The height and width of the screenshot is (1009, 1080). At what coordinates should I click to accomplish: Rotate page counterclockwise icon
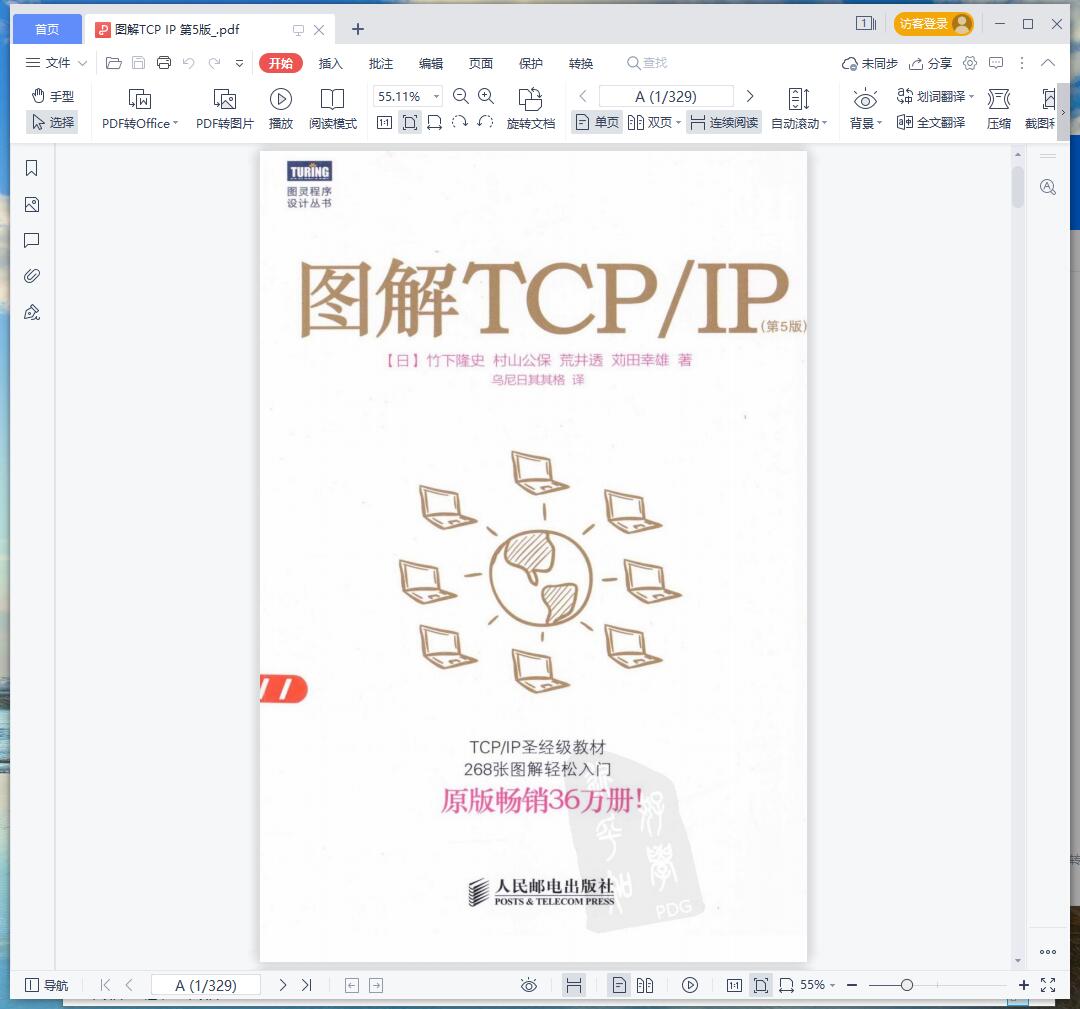[x=485, y=123]
